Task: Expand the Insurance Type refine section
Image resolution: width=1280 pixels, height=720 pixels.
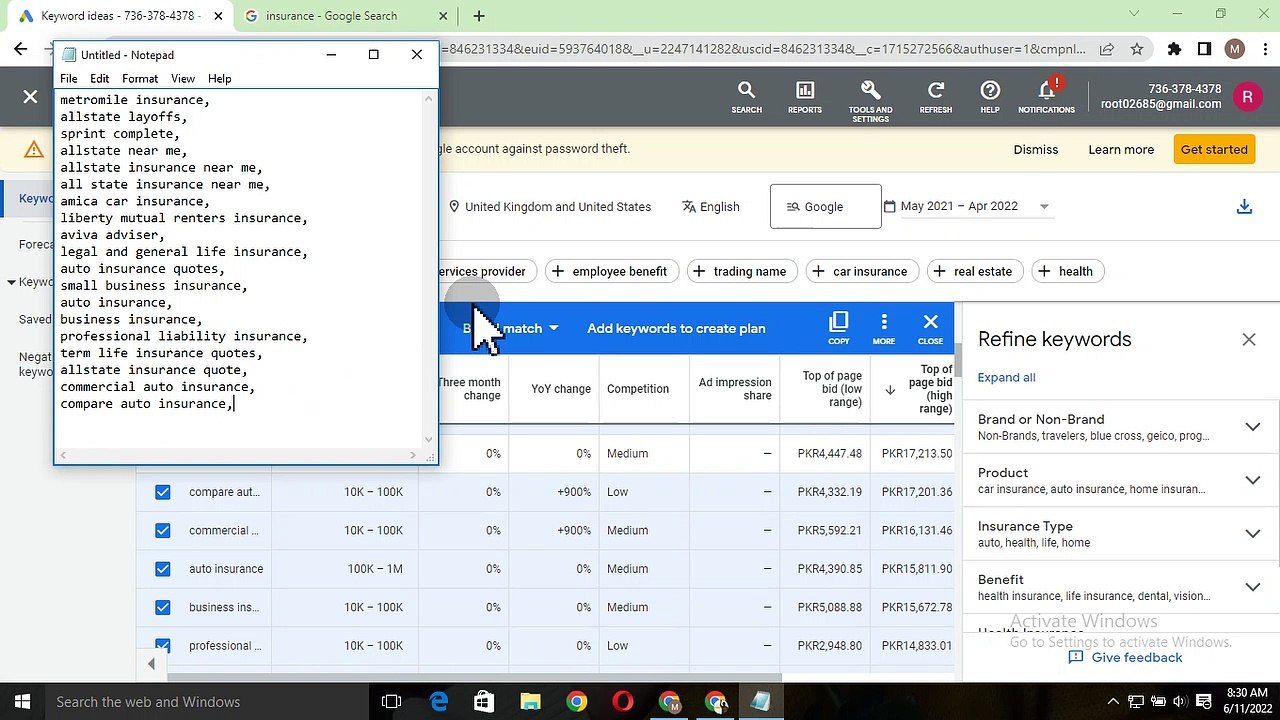Action: click(x=1252, y=533)
